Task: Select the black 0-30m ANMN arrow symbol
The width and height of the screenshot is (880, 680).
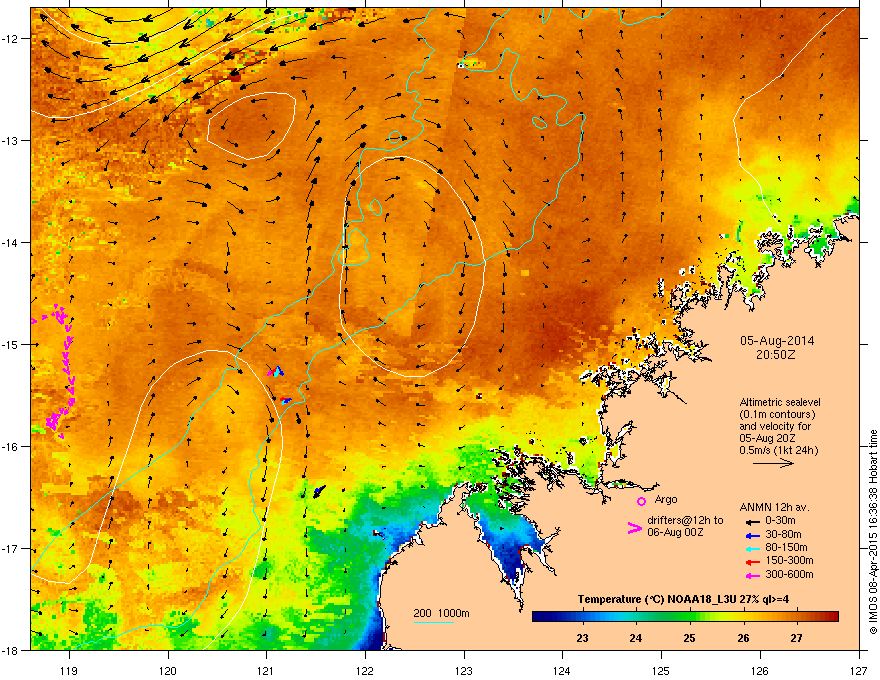Action: click(753, 521)
